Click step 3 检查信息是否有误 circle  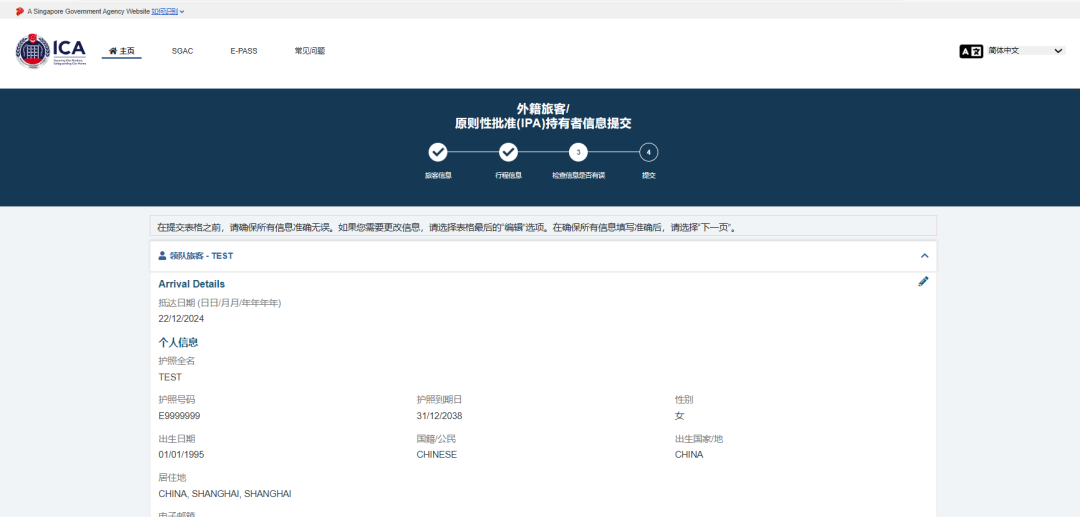click(x=579, y=152)
